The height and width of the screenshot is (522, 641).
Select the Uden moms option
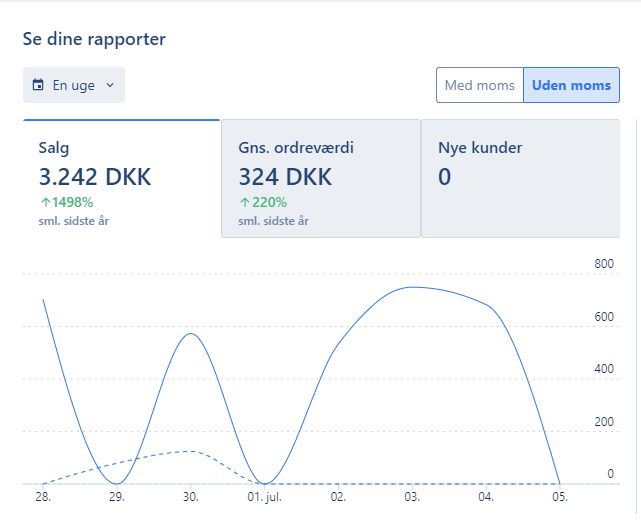point(571,85)
